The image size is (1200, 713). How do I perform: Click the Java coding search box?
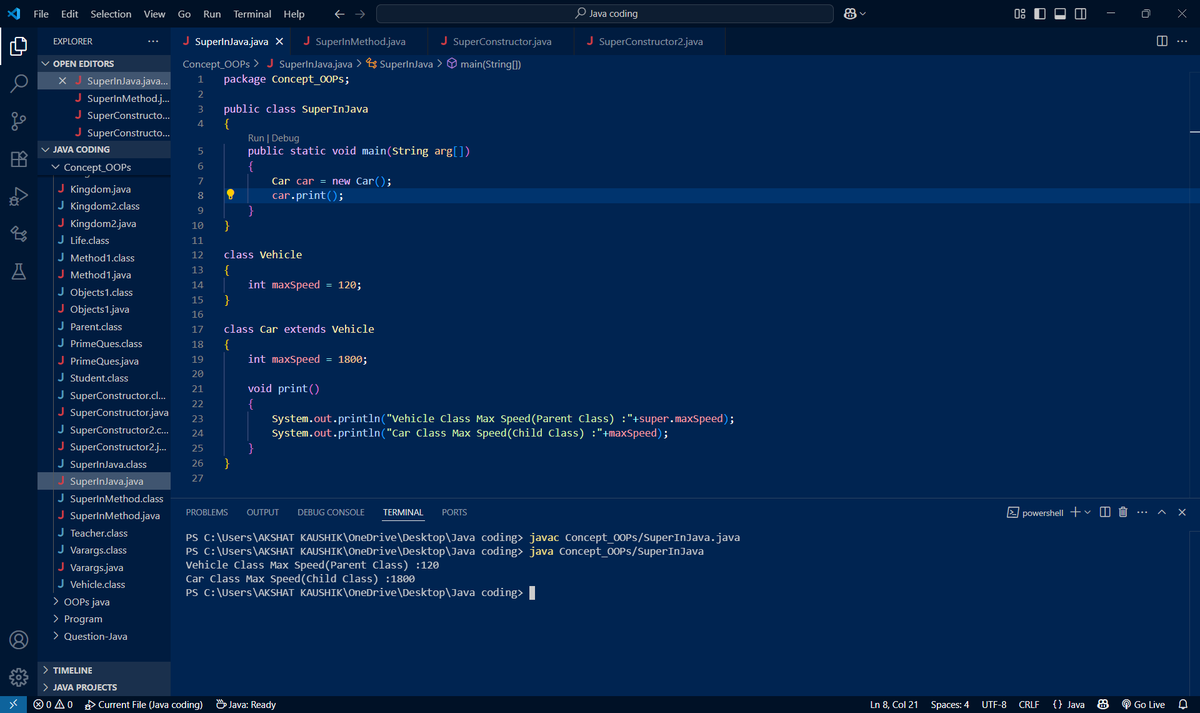click(605, 14)
